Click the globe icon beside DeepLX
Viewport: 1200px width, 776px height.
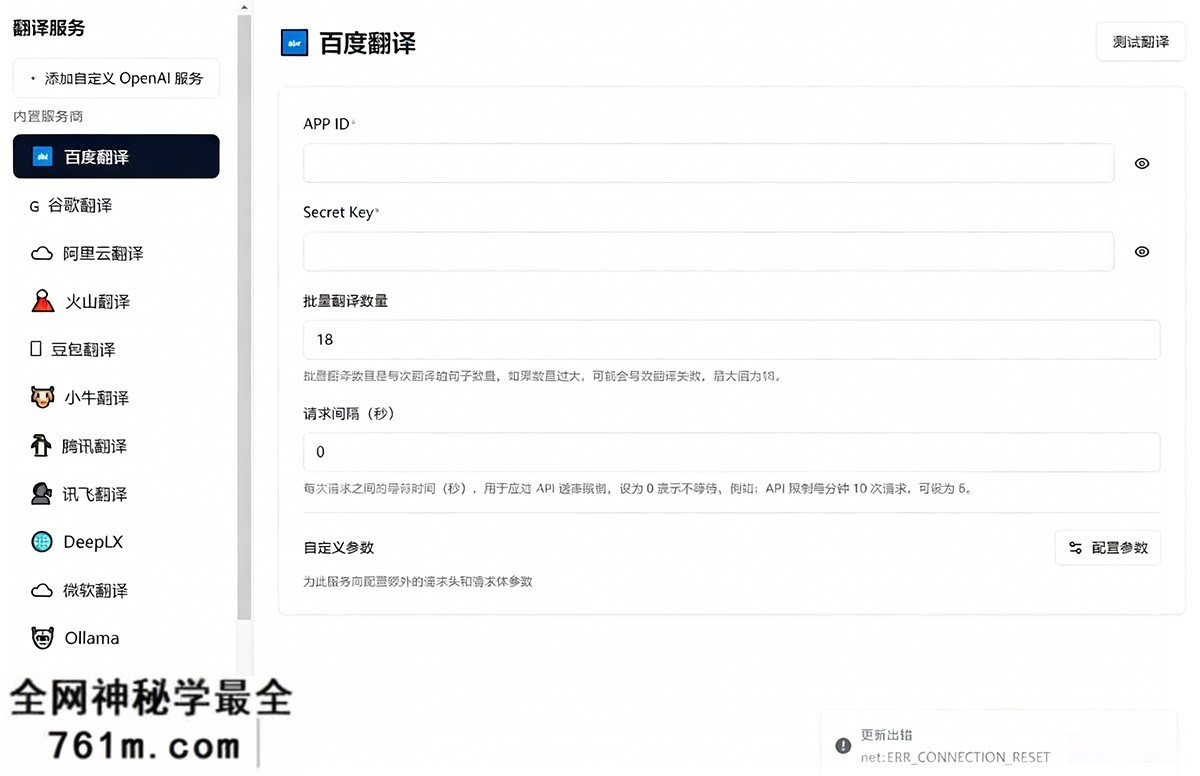tap(42, 542)
